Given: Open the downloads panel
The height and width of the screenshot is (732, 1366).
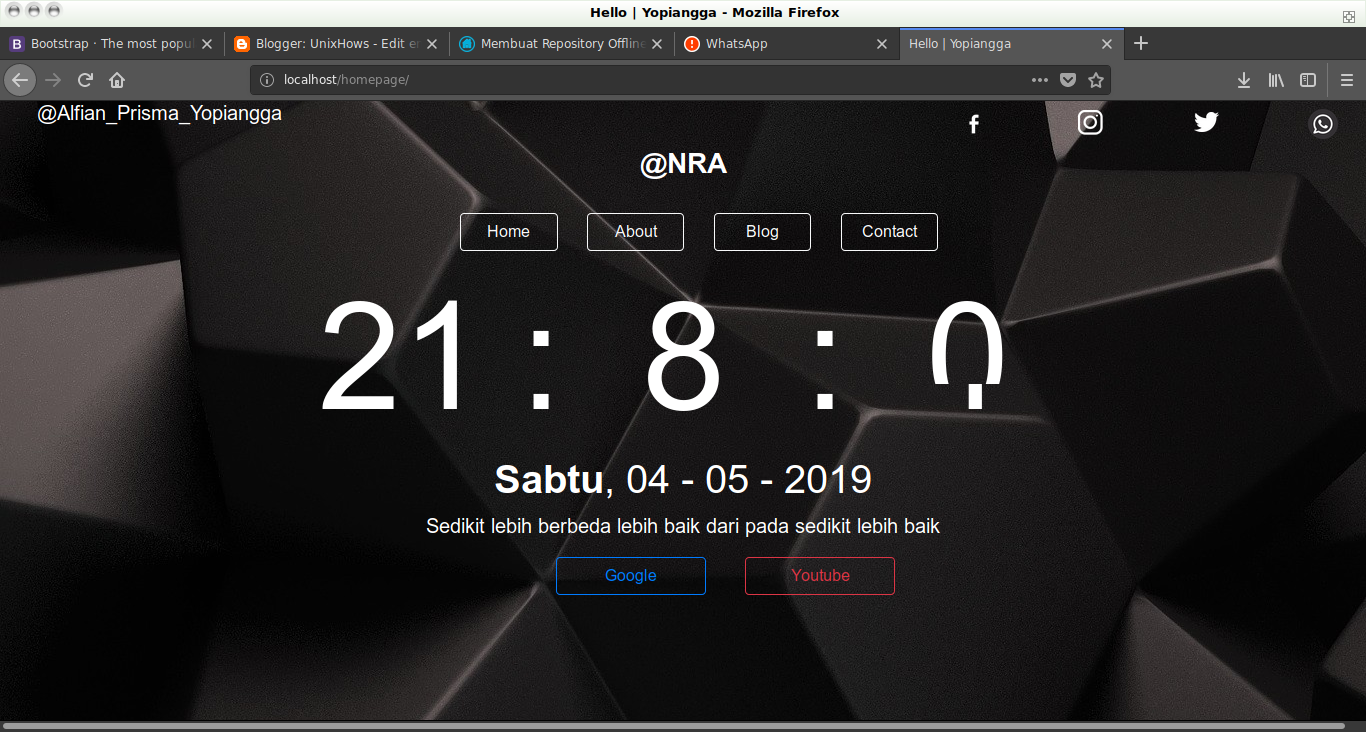Looking at the screenshot, I should (x=1244, y=80).
